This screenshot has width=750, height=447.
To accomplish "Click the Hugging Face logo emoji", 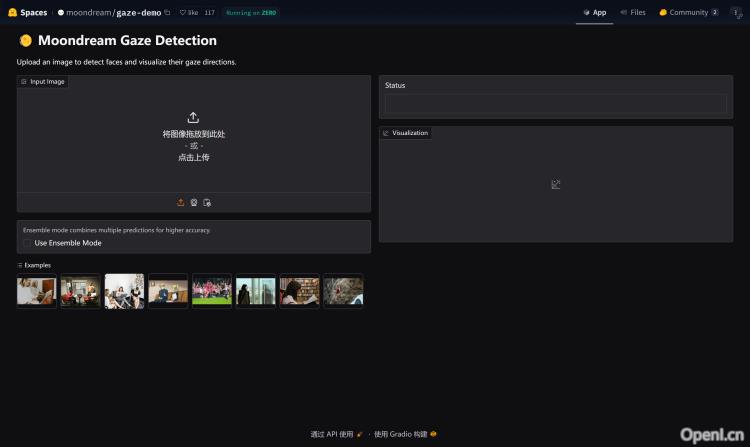I will tap(12, 12).
